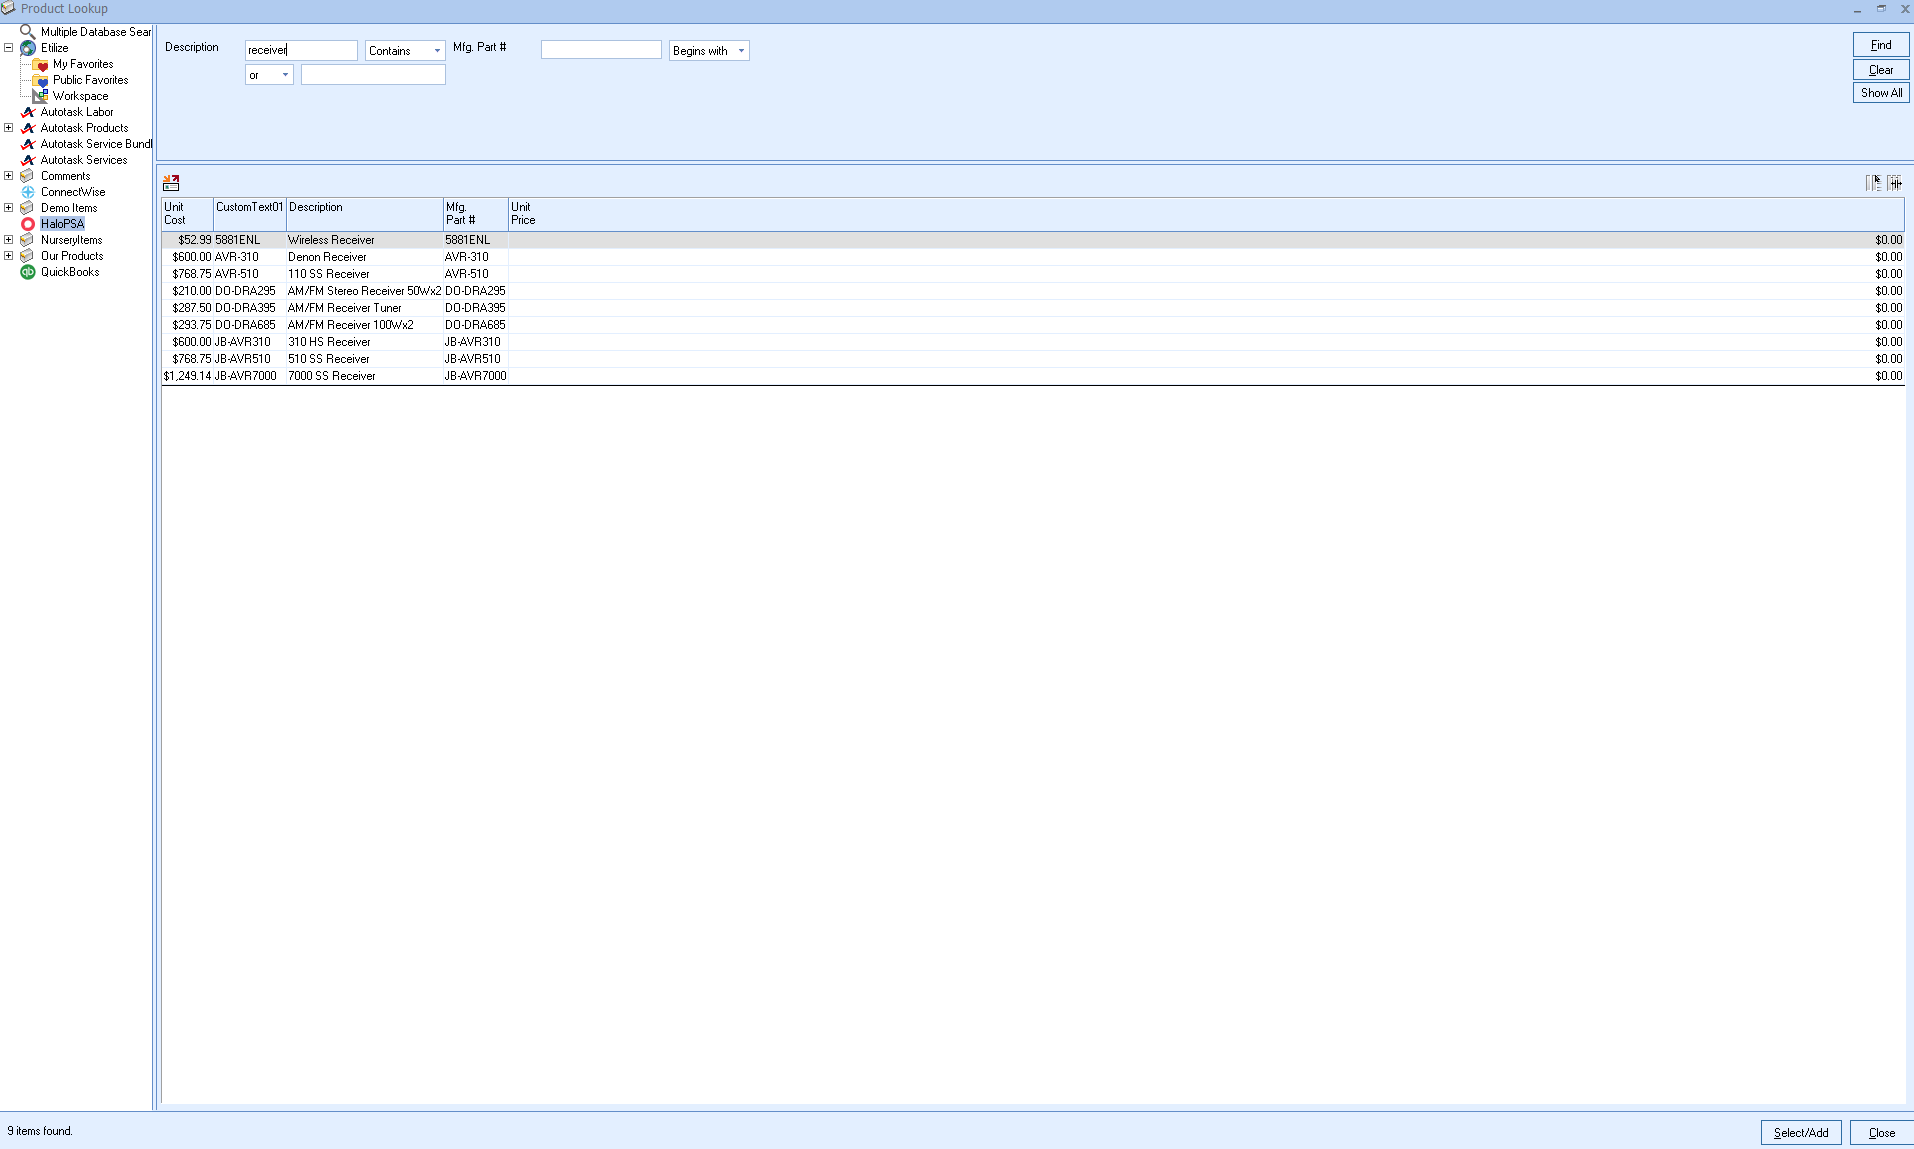The width and height of the screenshot is (1914, 1149).
Task: Click the HaloPSA red circle icon
Action: [x=28, y=224]
